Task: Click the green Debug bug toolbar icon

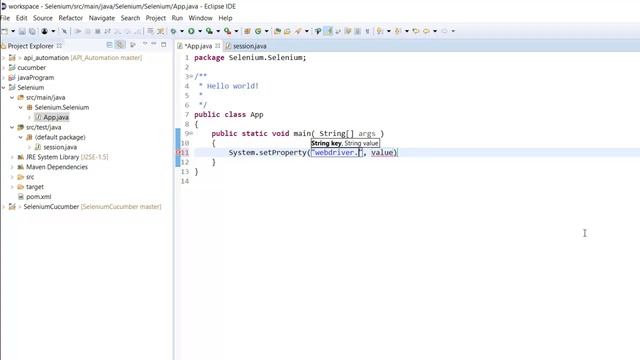Action: [x=173, y=31]
